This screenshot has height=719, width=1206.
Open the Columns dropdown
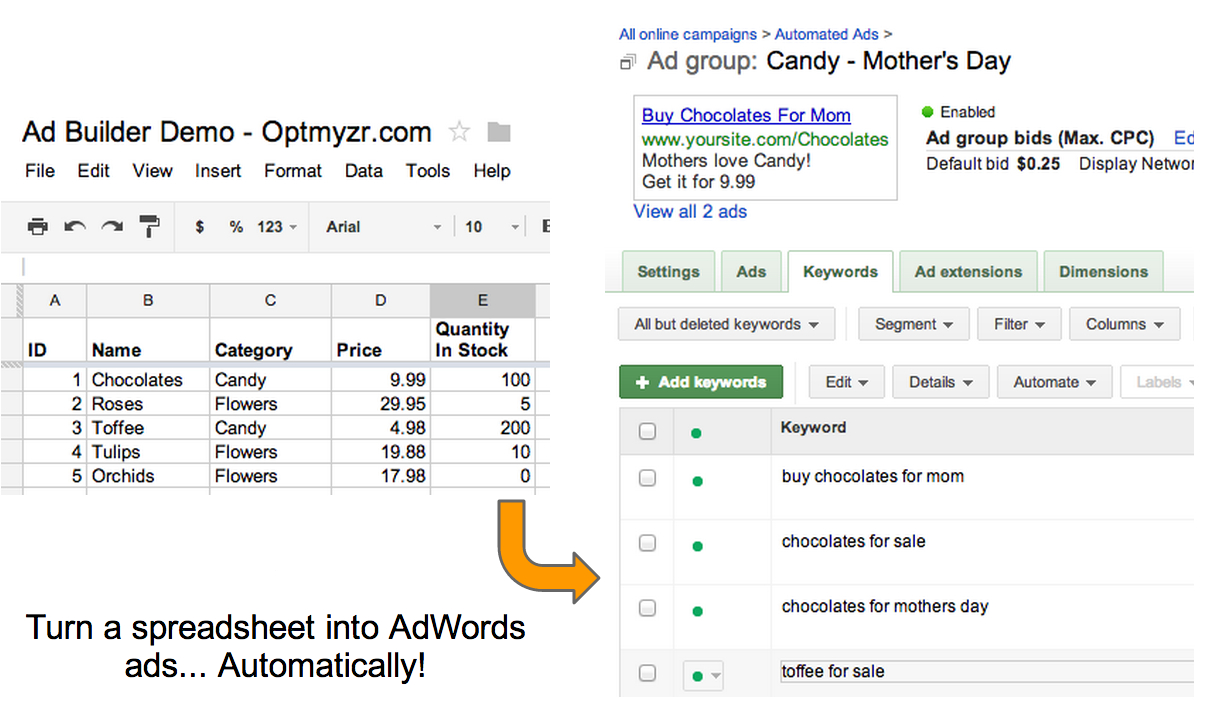[x=1124, y=324]
